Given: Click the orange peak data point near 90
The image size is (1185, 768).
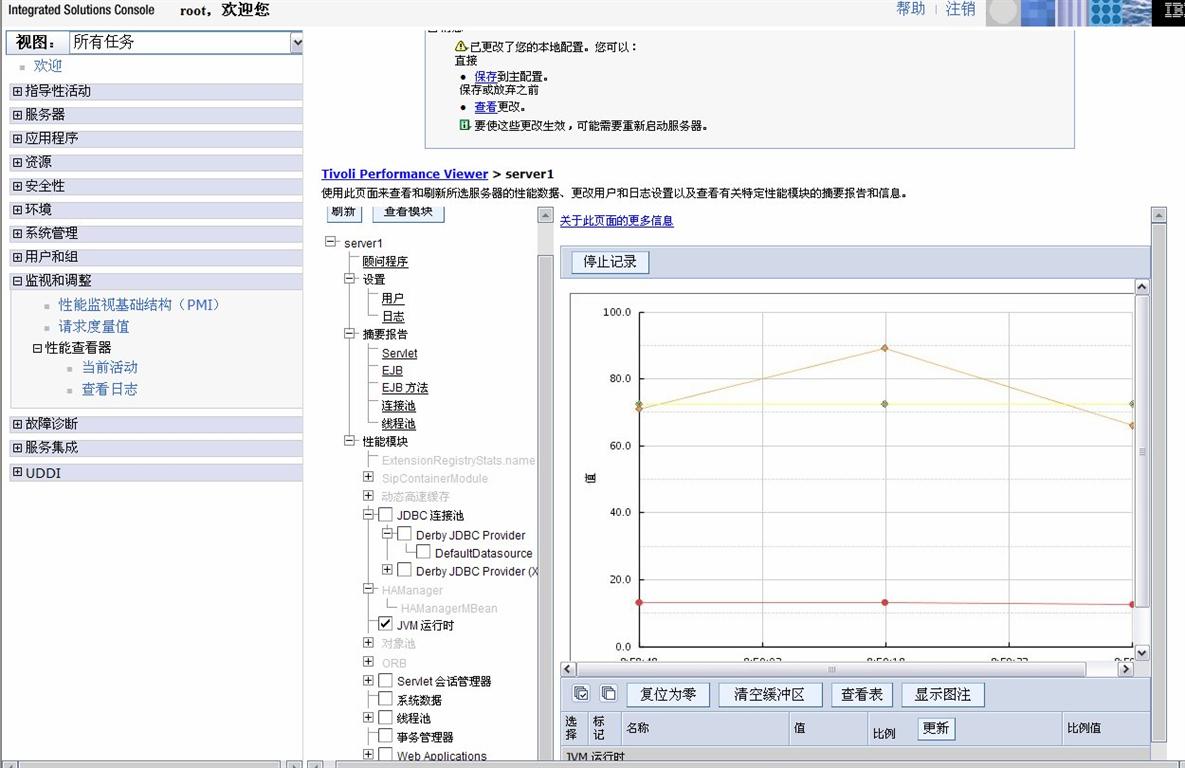Looking at the screenshot, I should pos(885,348).
